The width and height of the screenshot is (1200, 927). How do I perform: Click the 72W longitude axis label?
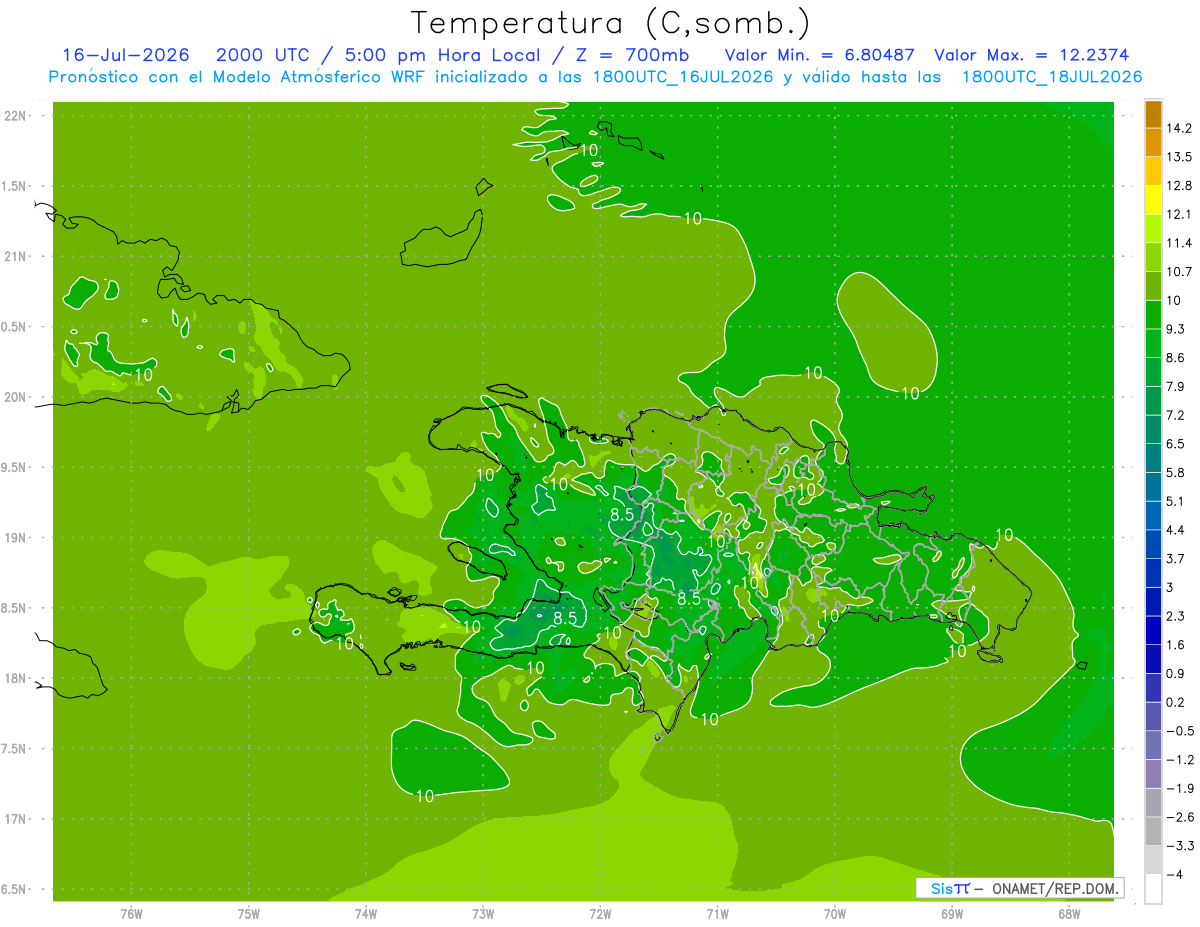pos(600,913)
